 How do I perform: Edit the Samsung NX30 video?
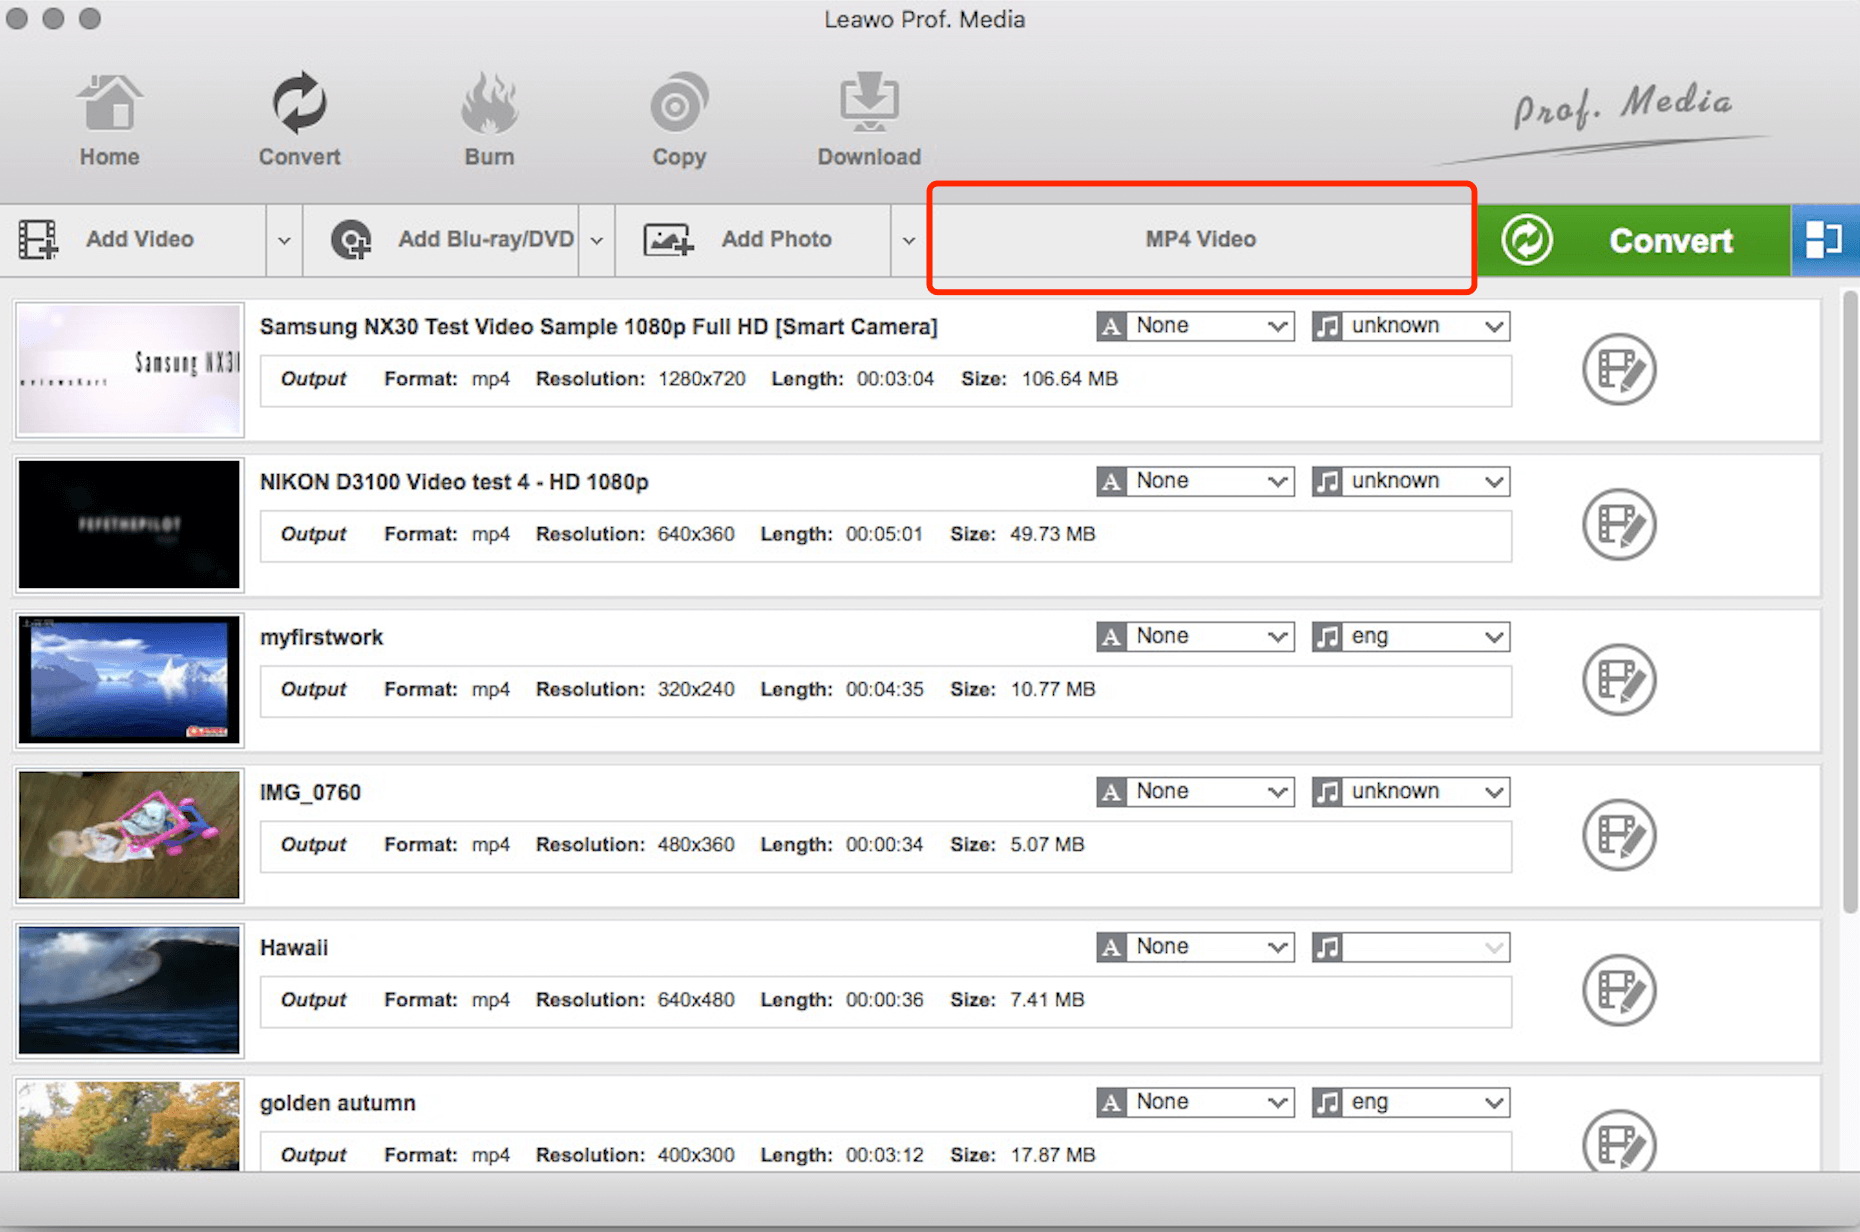tap(1619, 369)
